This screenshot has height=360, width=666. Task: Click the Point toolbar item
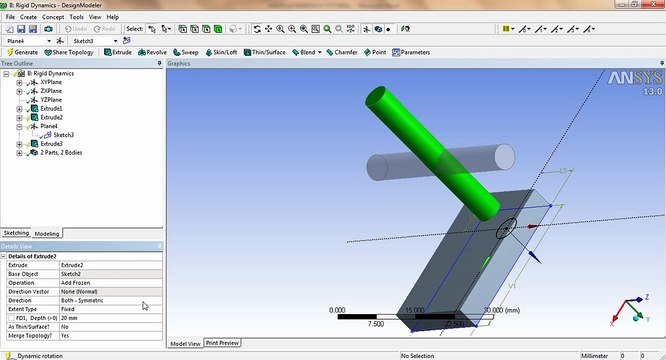point(375,52)
